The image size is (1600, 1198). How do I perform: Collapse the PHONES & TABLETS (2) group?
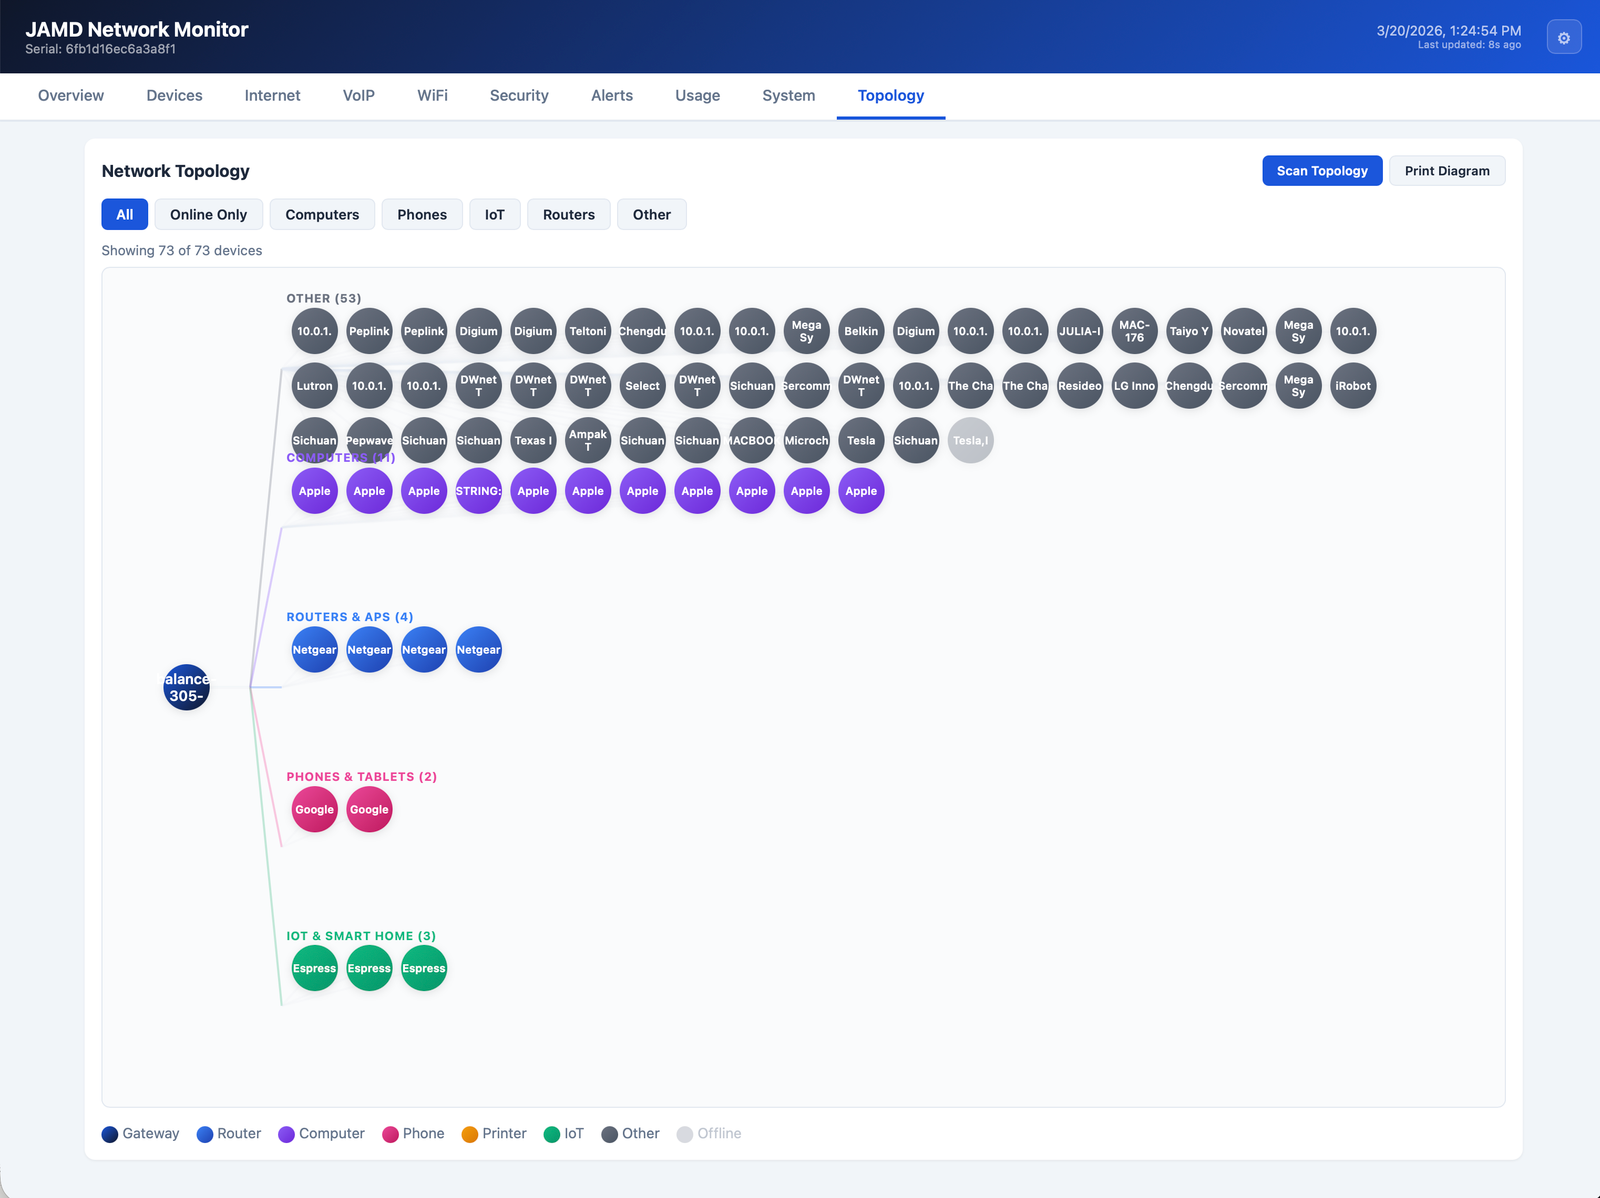362,776
